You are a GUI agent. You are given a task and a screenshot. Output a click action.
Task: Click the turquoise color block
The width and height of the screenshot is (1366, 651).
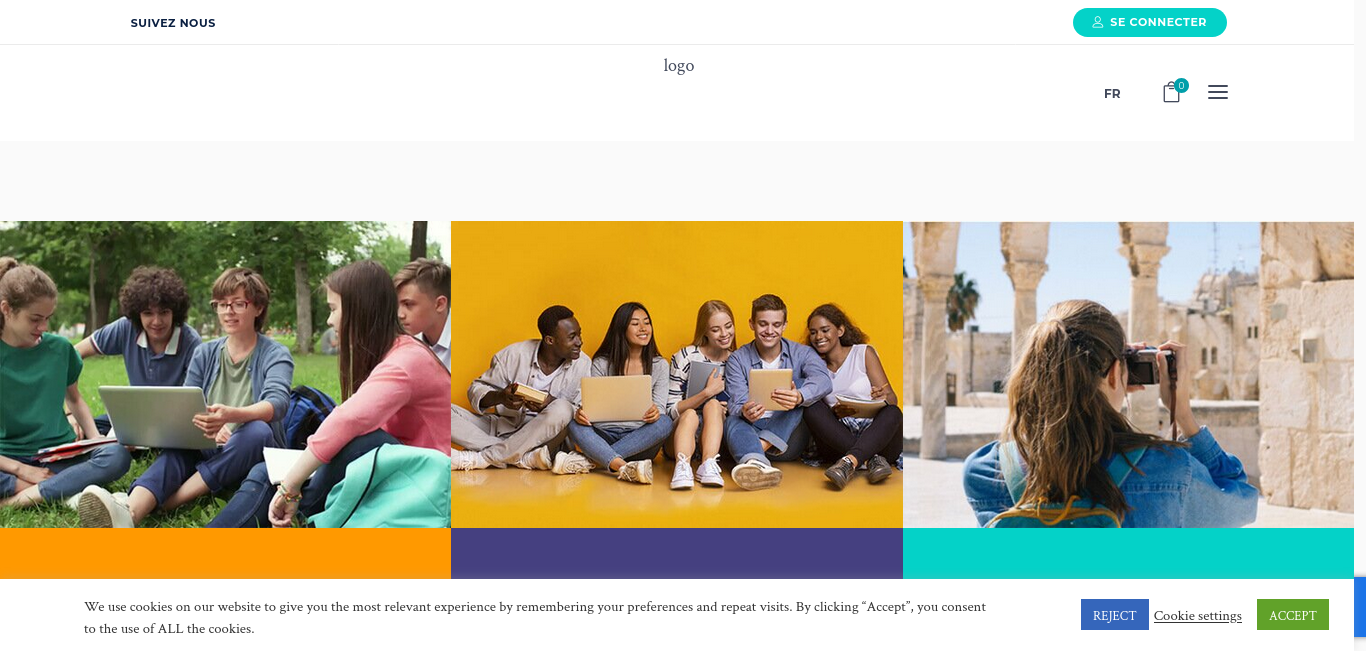point(1128,553)
